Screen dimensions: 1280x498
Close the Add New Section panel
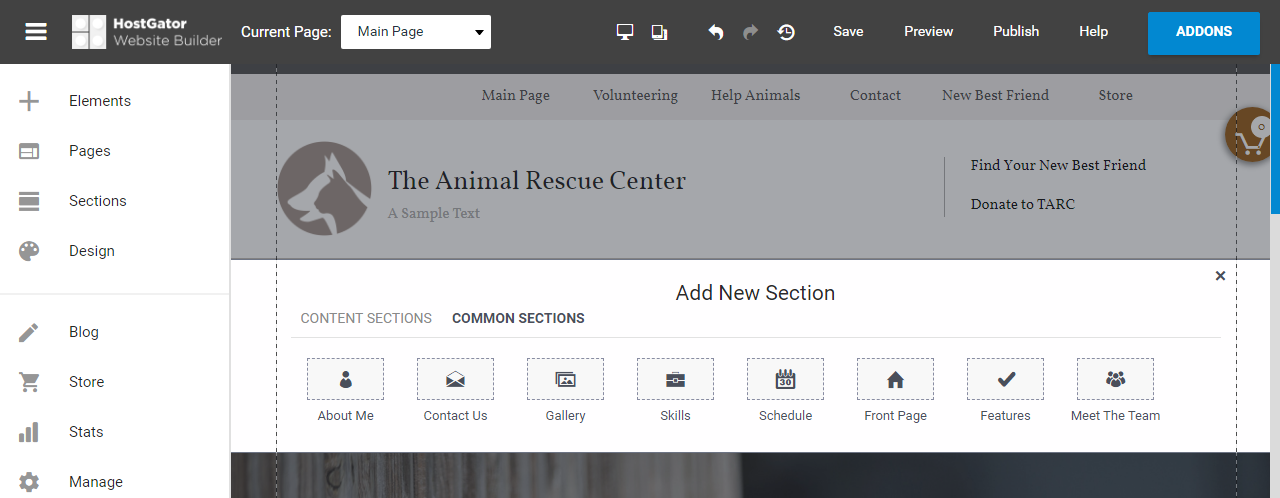click(1220, 276)
